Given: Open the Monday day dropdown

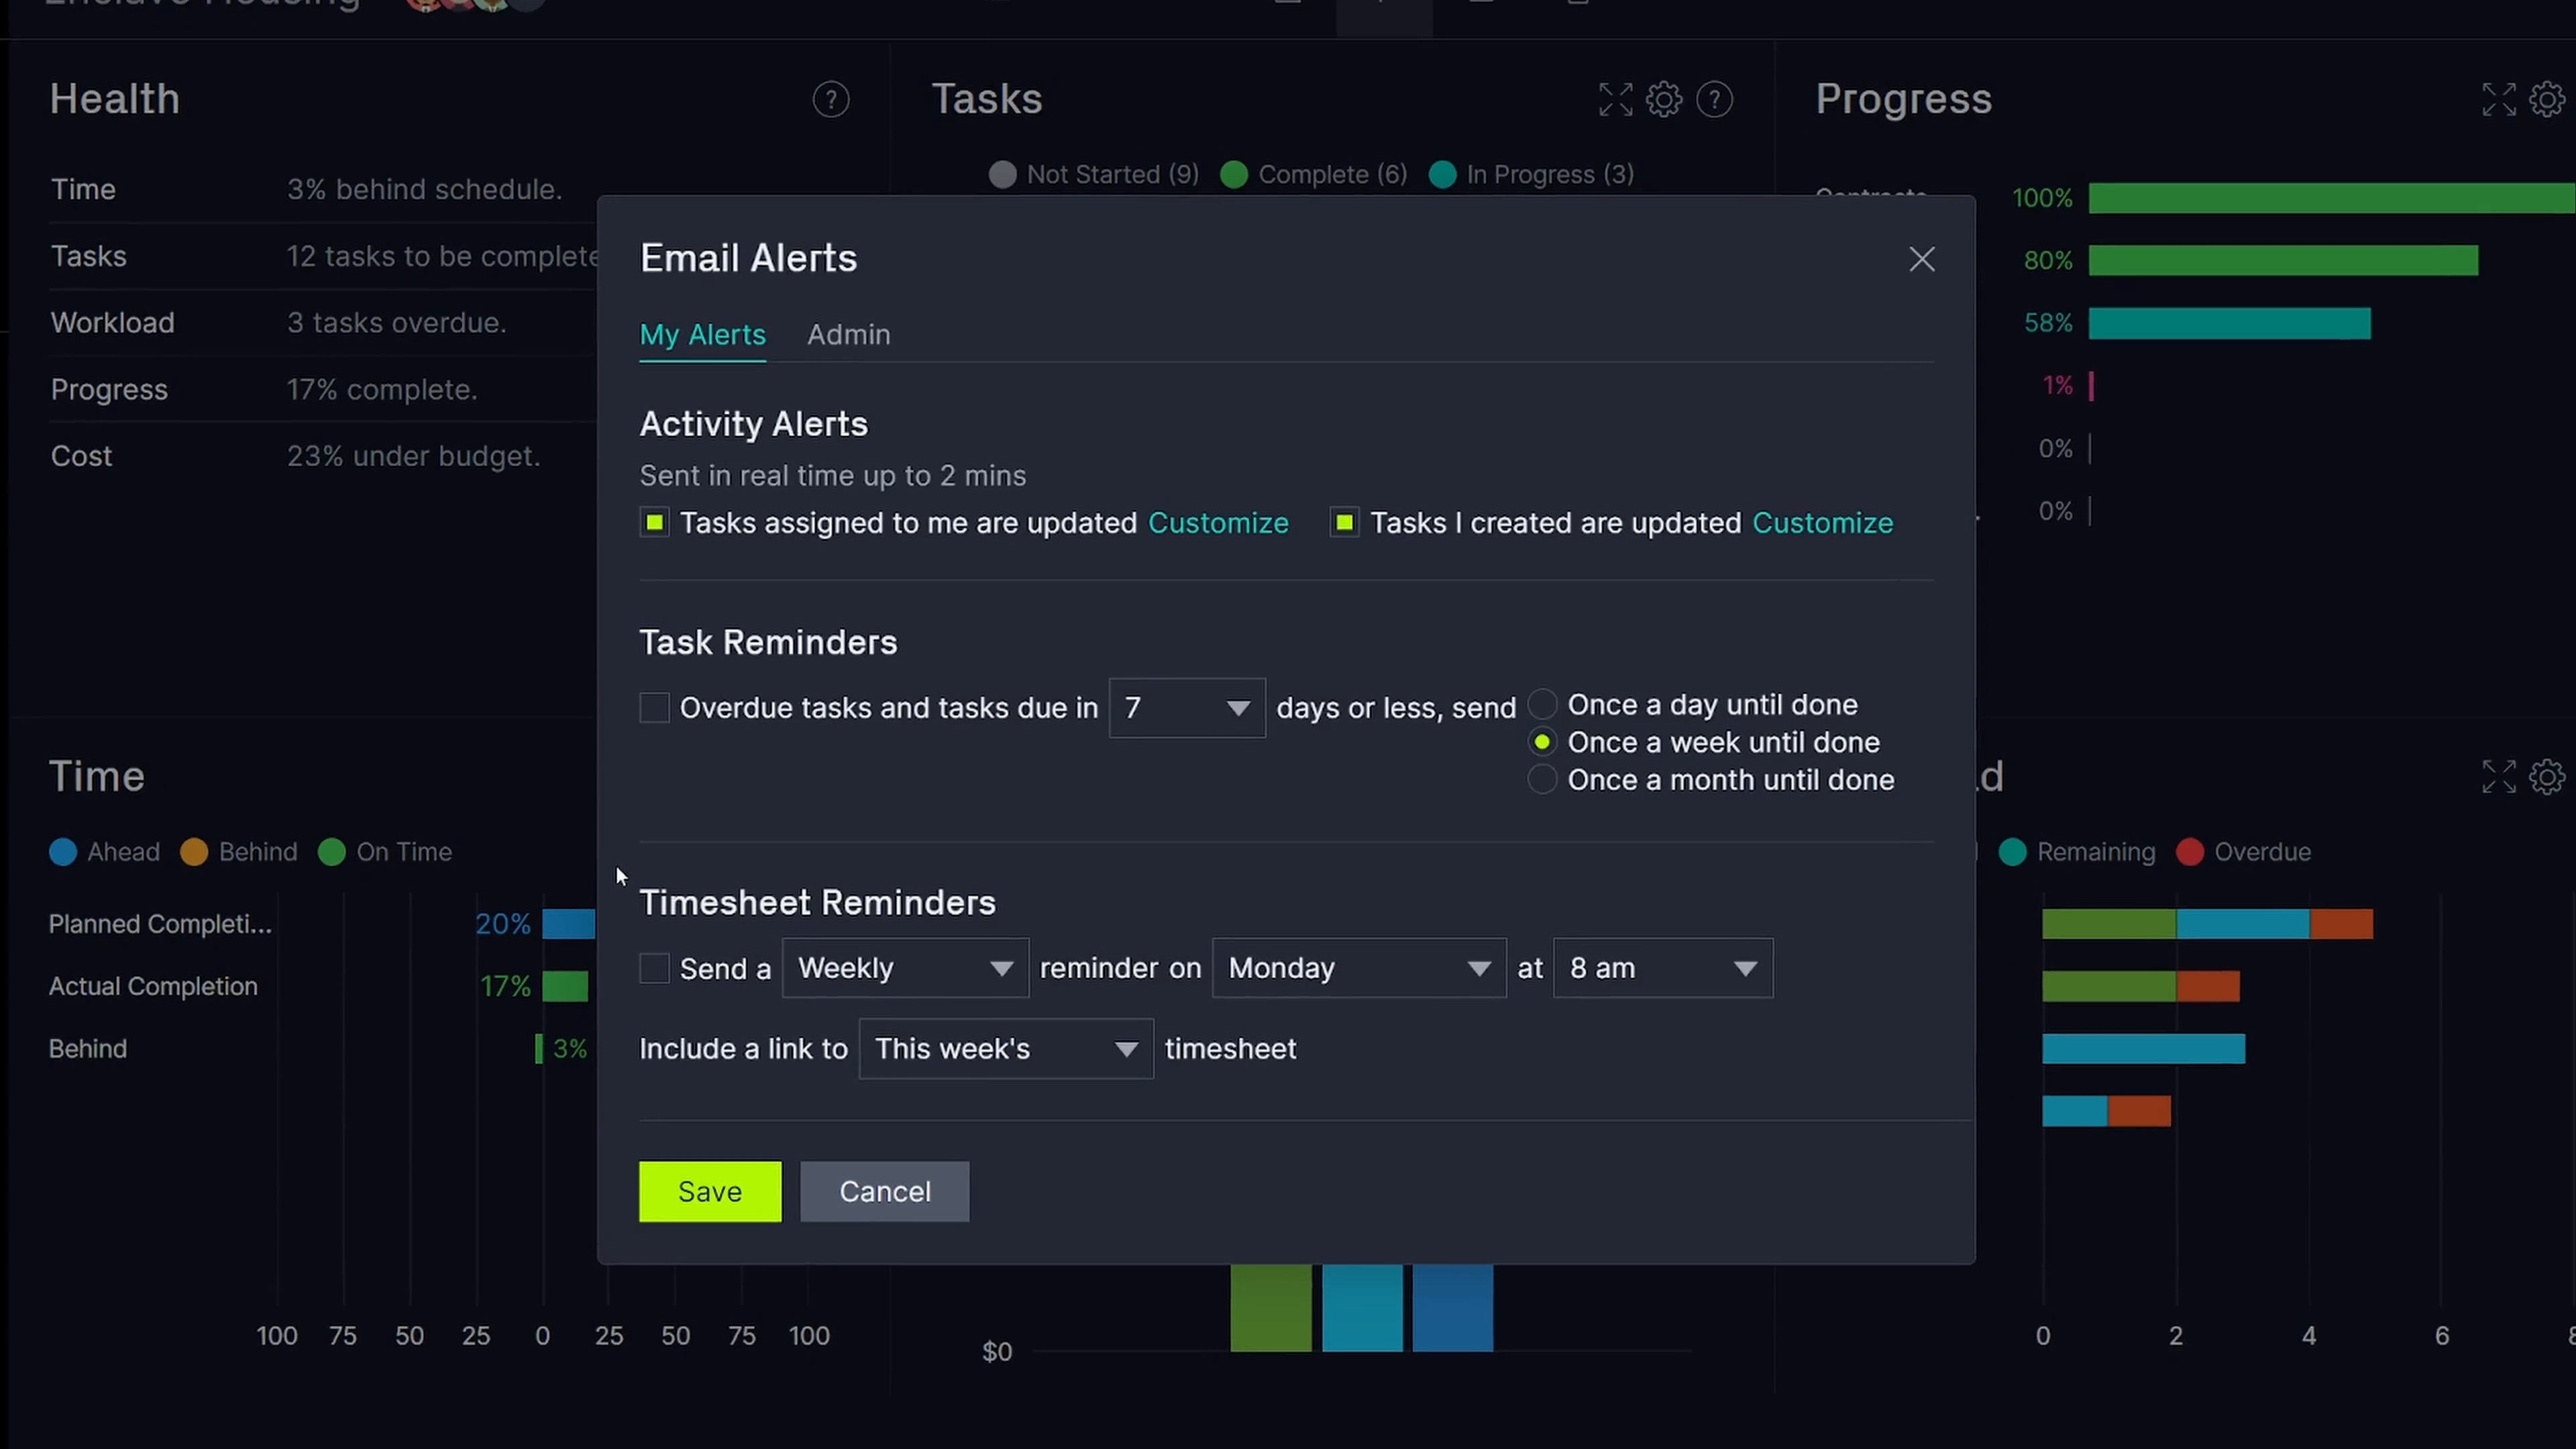Looking at the screenshot, I should pyautogui.click(x=1358, y=968).
